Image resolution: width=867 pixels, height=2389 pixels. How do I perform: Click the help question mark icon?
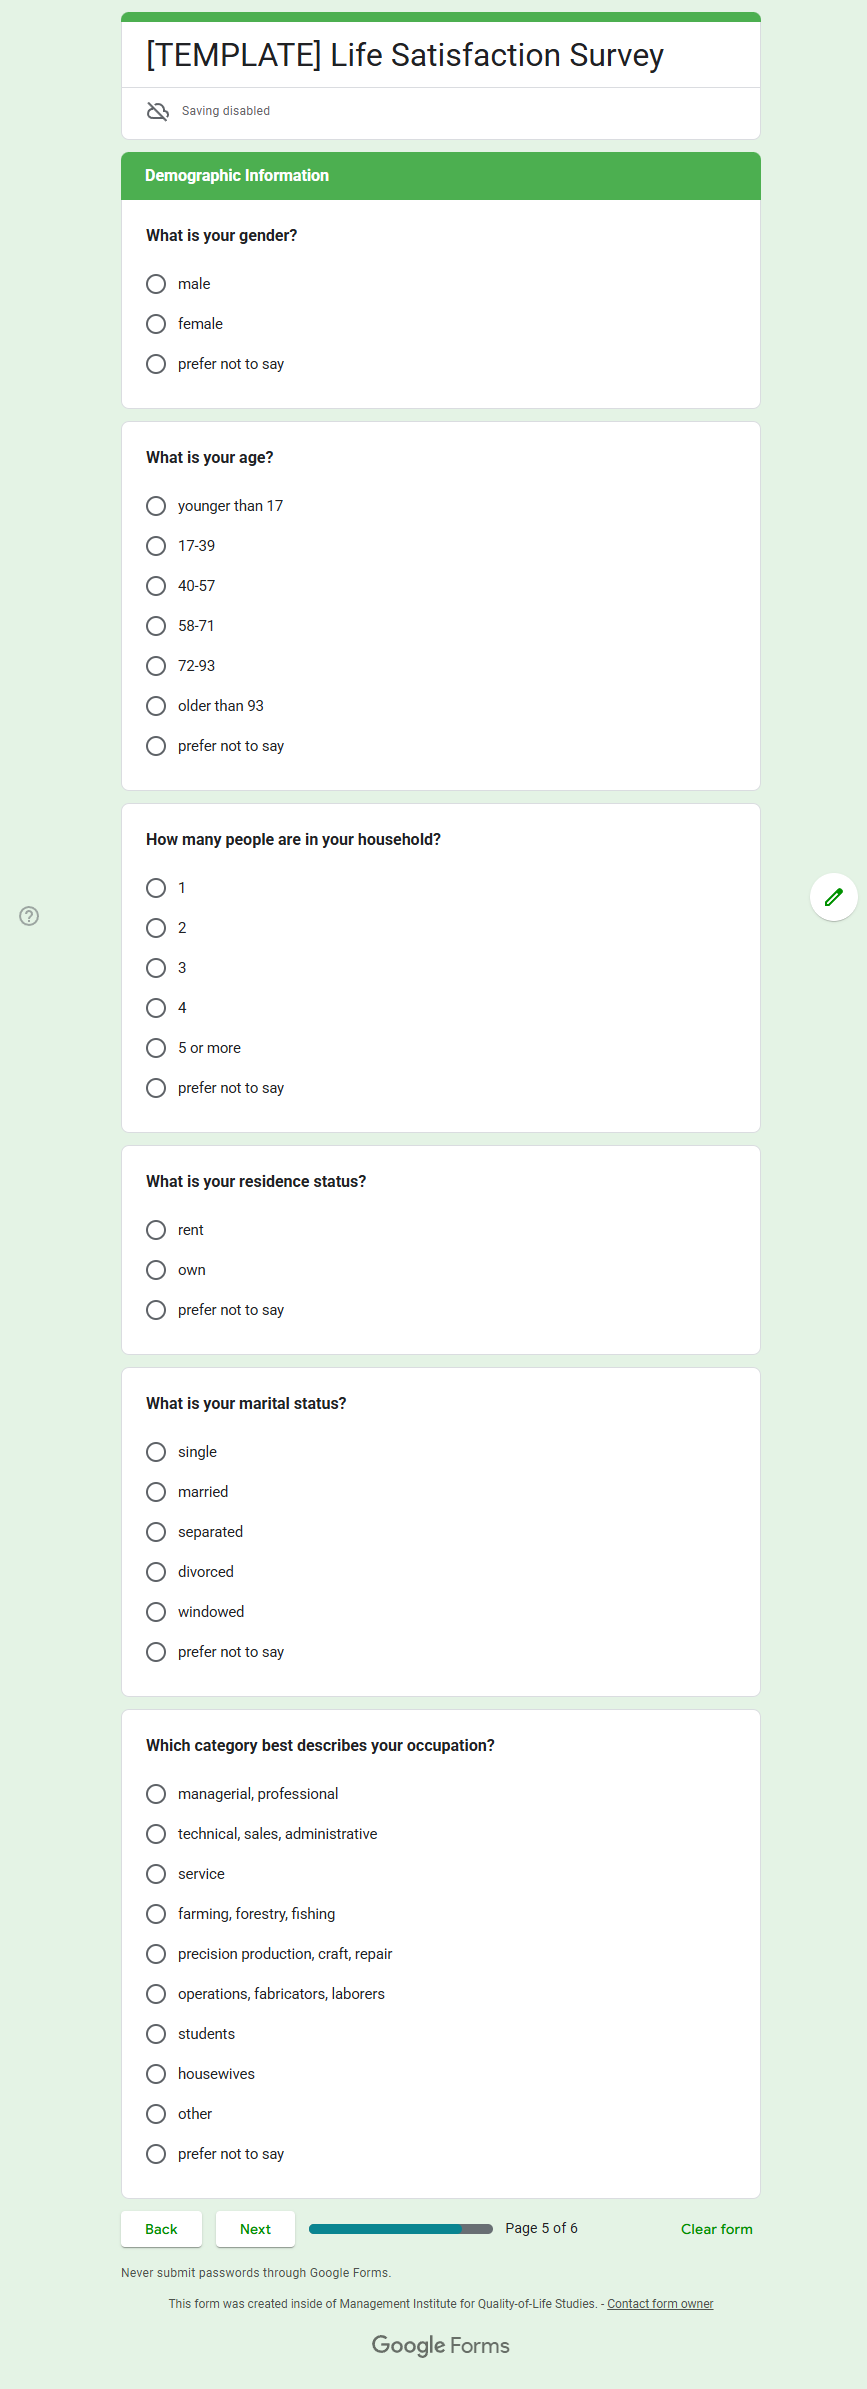[30, 916]
